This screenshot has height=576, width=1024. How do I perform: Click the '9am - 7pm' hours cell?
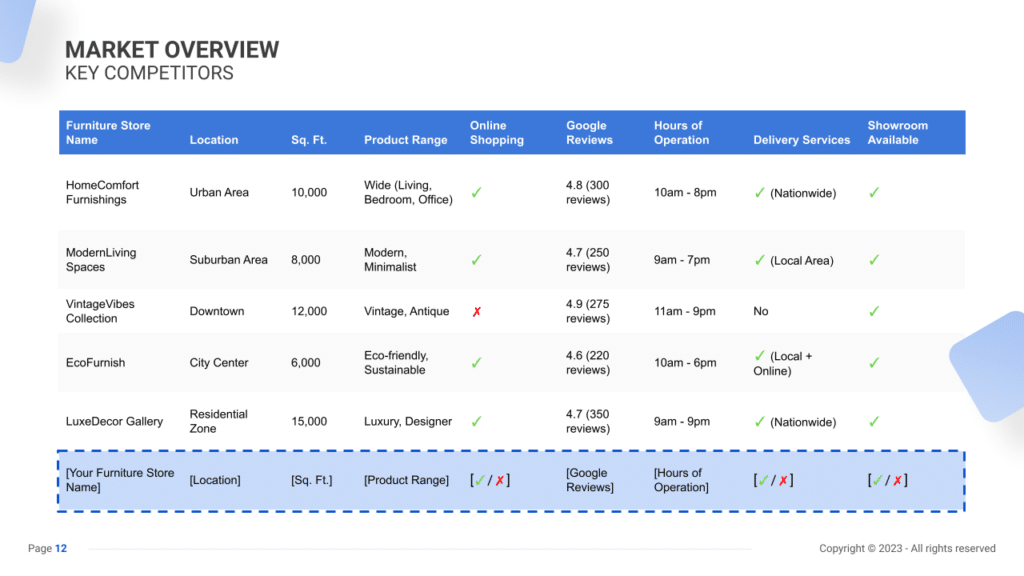(682, 260)
